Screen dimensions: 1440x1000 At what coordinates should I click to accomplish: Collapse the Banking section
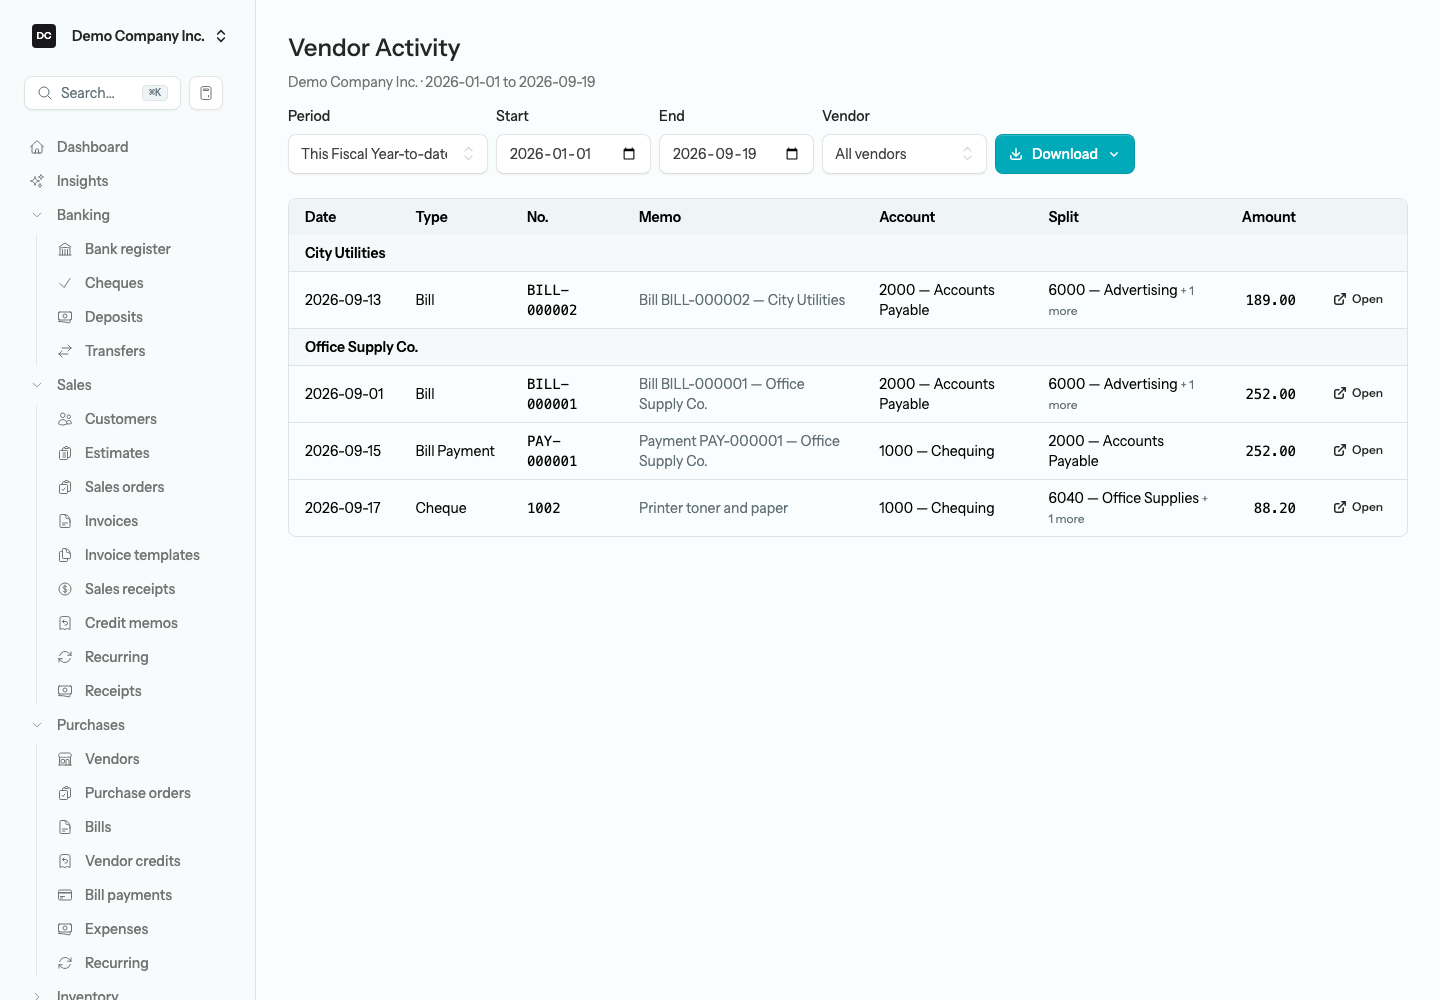coord(37,215)
